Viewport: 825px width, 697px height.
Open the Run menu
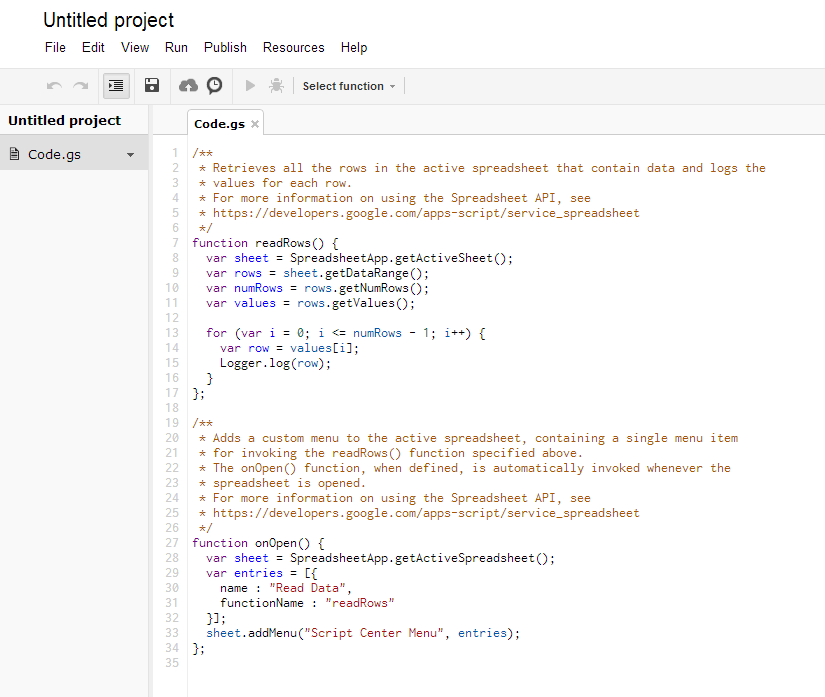(x=176, y=47)
